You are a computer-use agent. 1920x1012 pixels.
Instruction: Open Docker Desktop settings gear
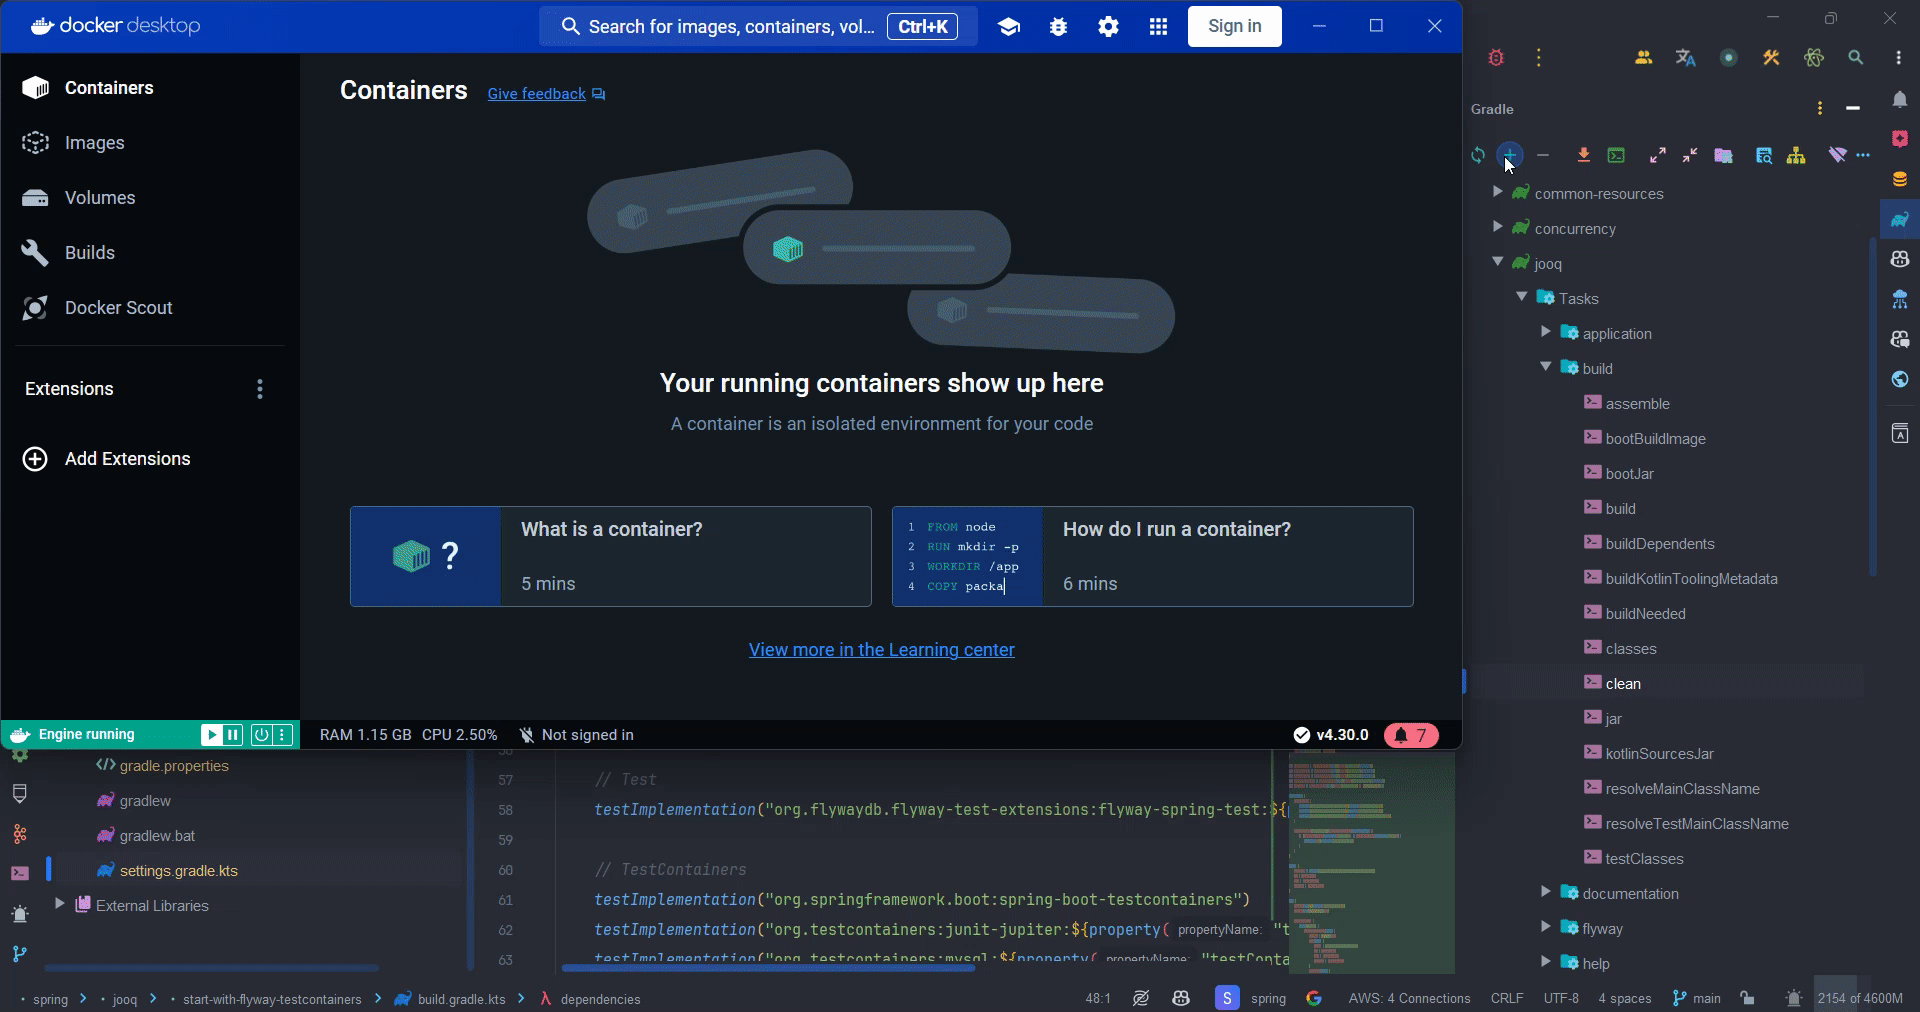point(1108,27)
